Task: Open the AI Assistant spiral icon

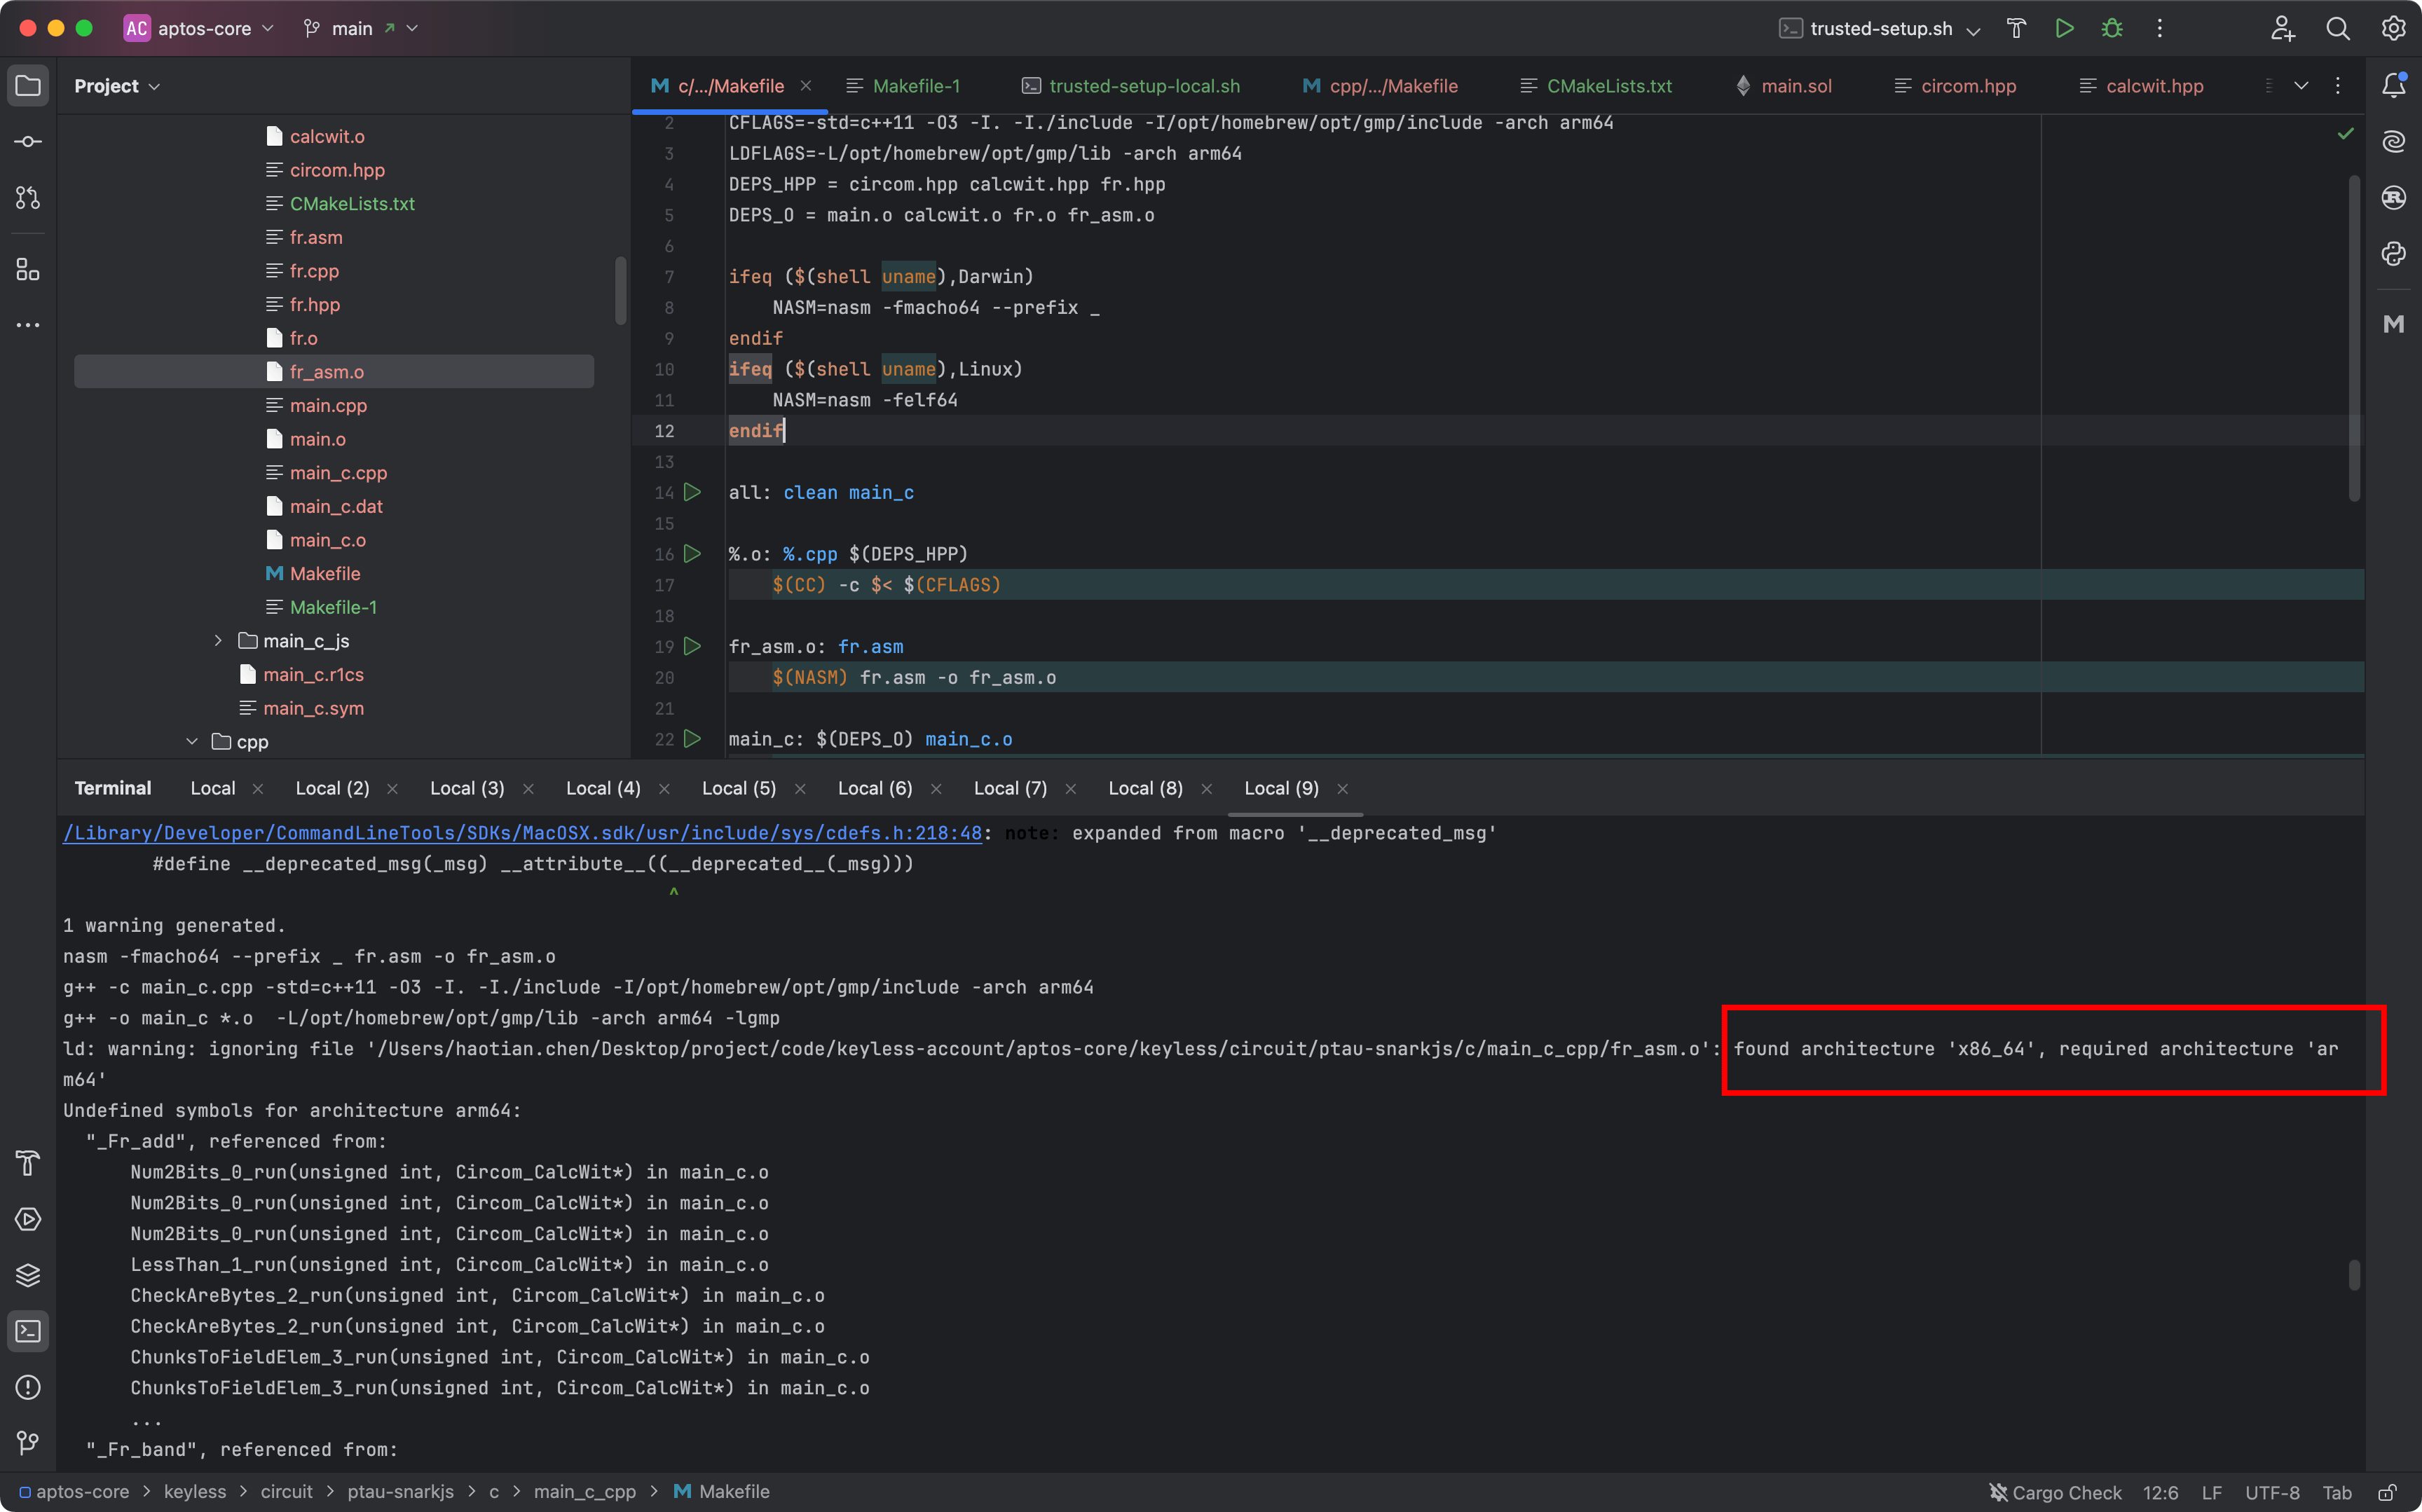Action: coord(2394,141)
